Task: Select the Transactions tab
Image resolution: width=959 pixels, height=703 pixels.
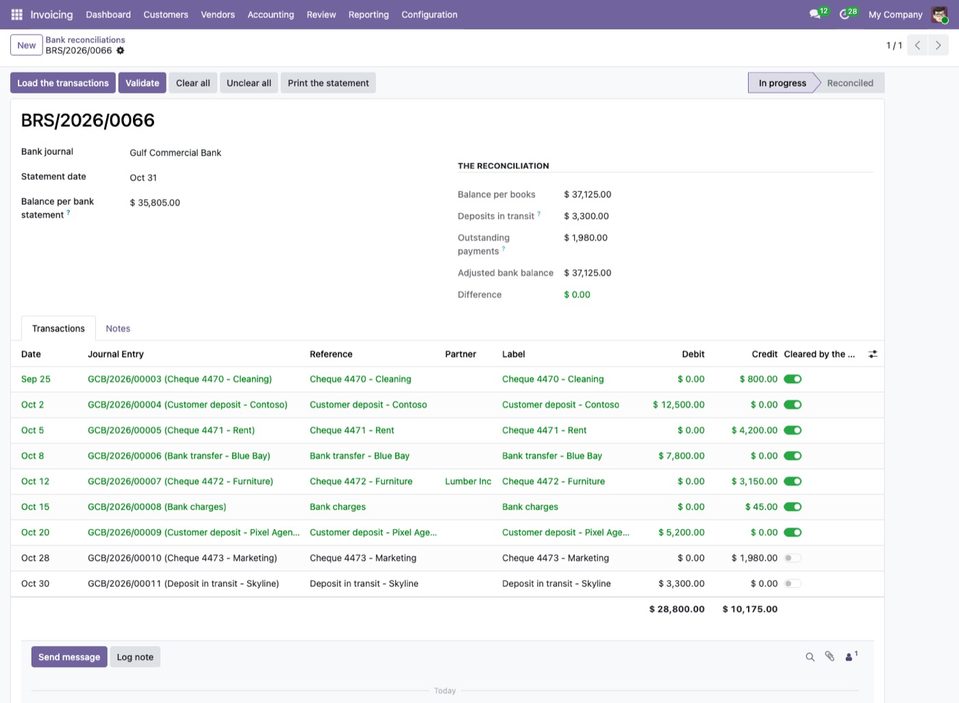Action: click(x=59, y=329)
